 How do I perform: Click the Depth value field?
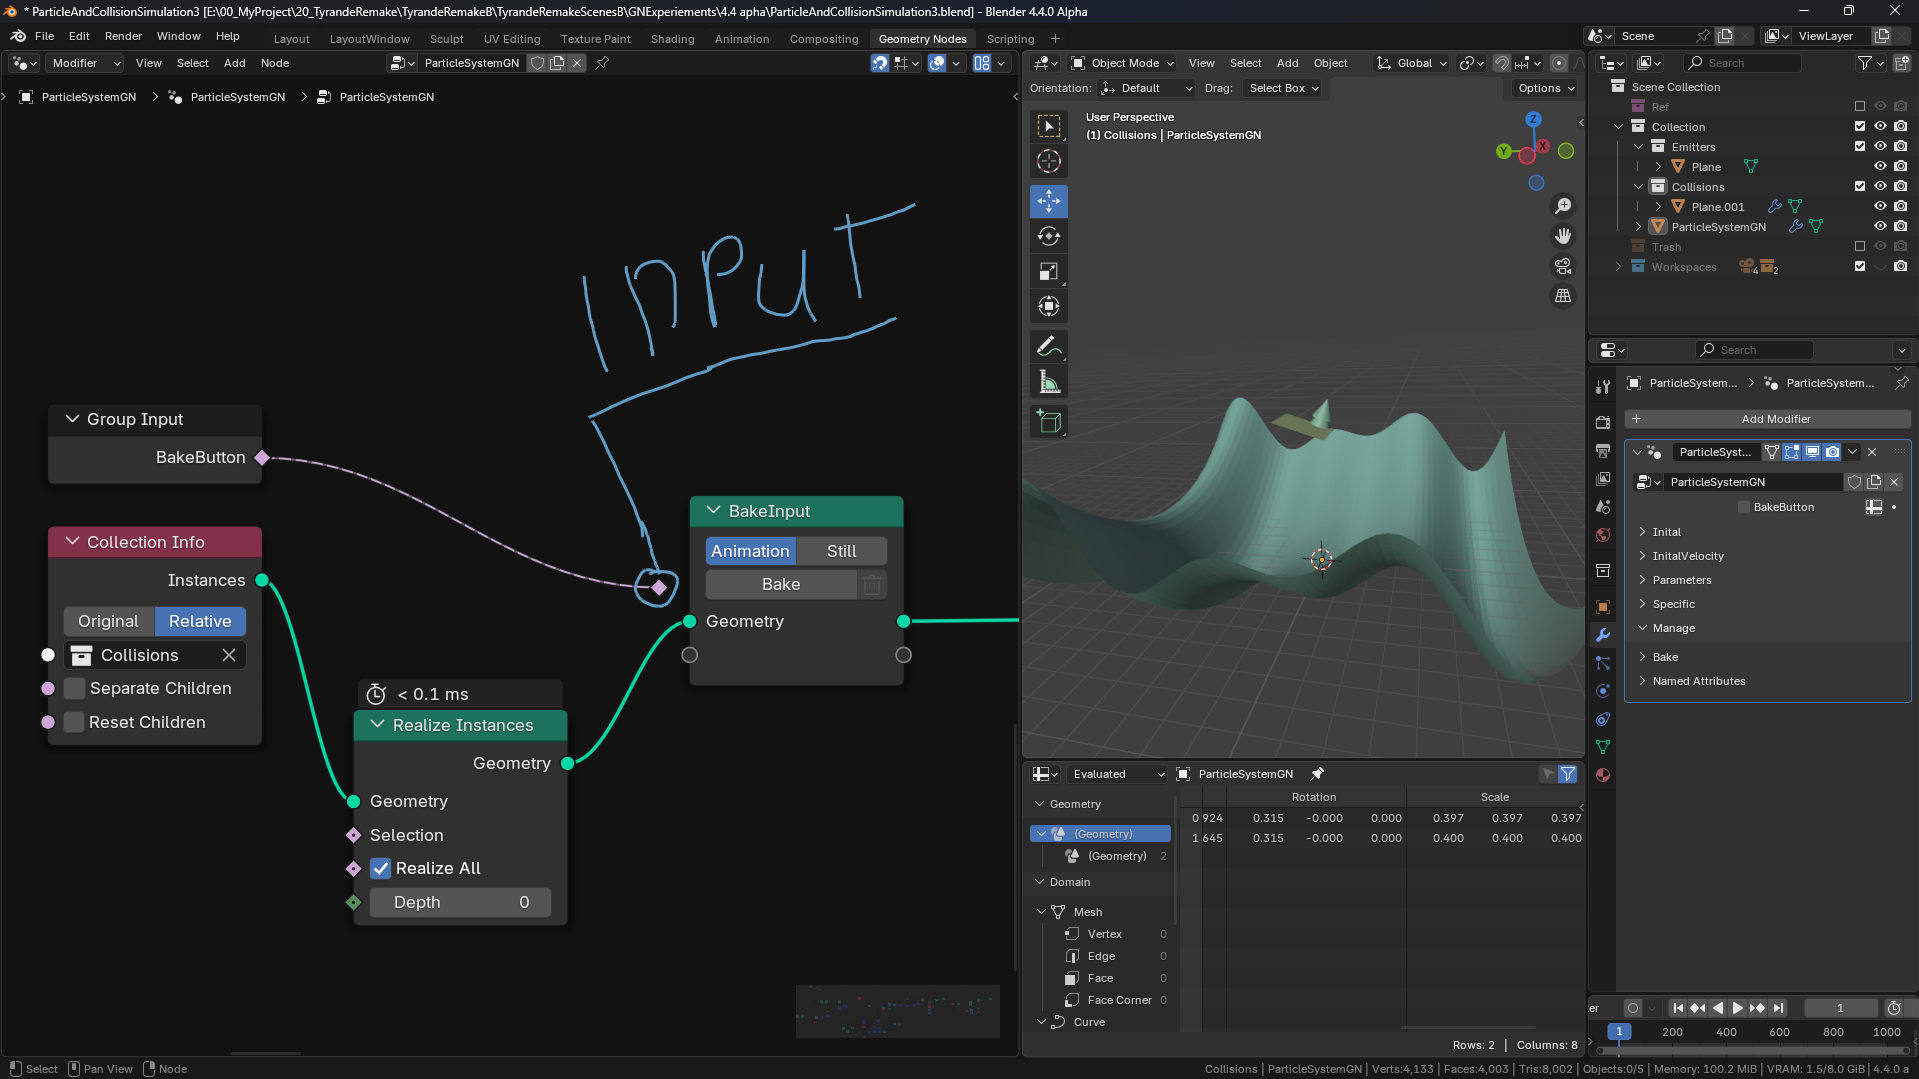click(460, 902)
